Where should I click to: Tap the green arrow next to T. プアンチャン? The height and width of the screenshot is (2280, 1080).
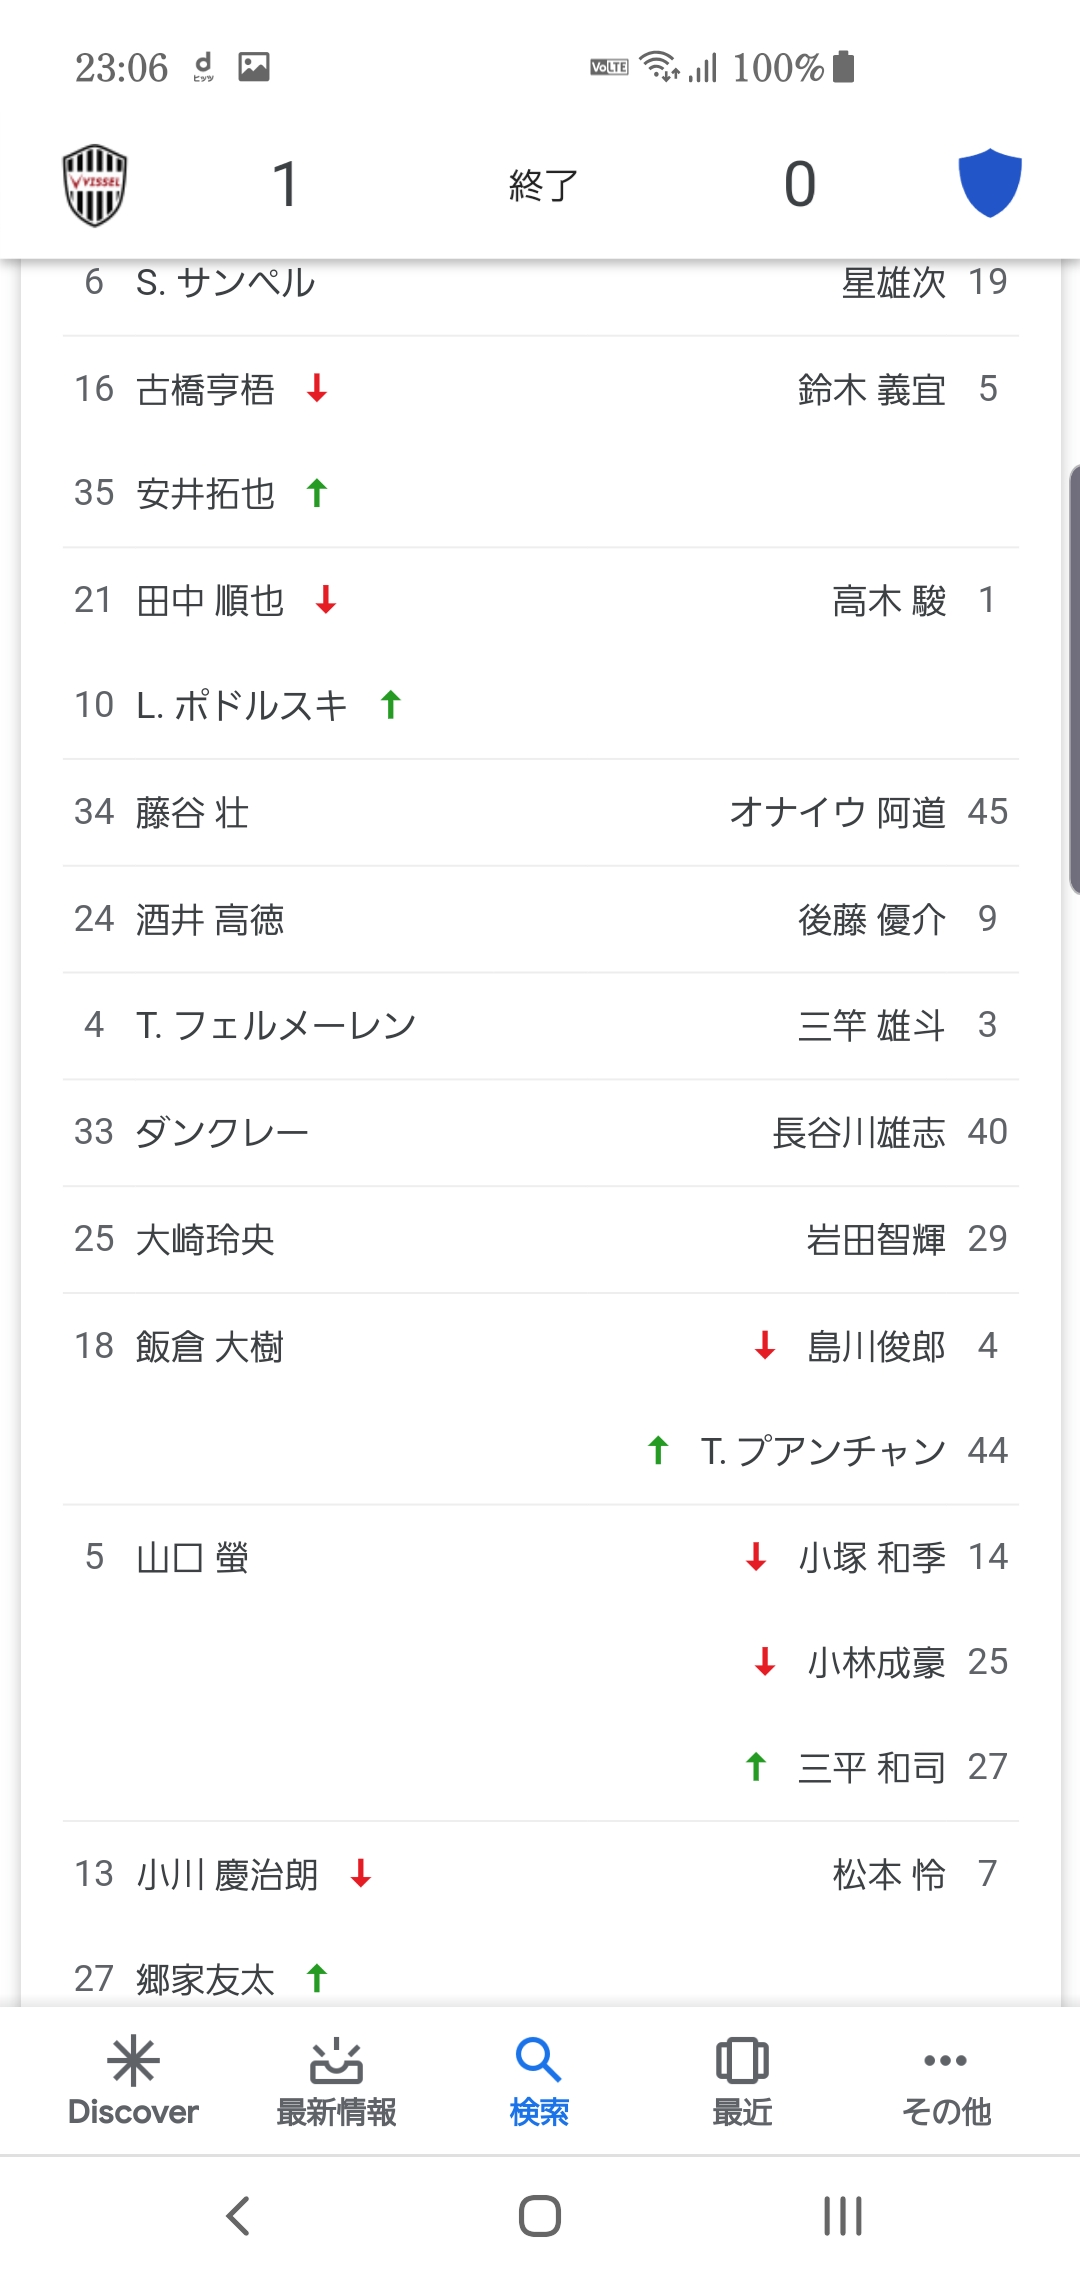point(658,1450)
